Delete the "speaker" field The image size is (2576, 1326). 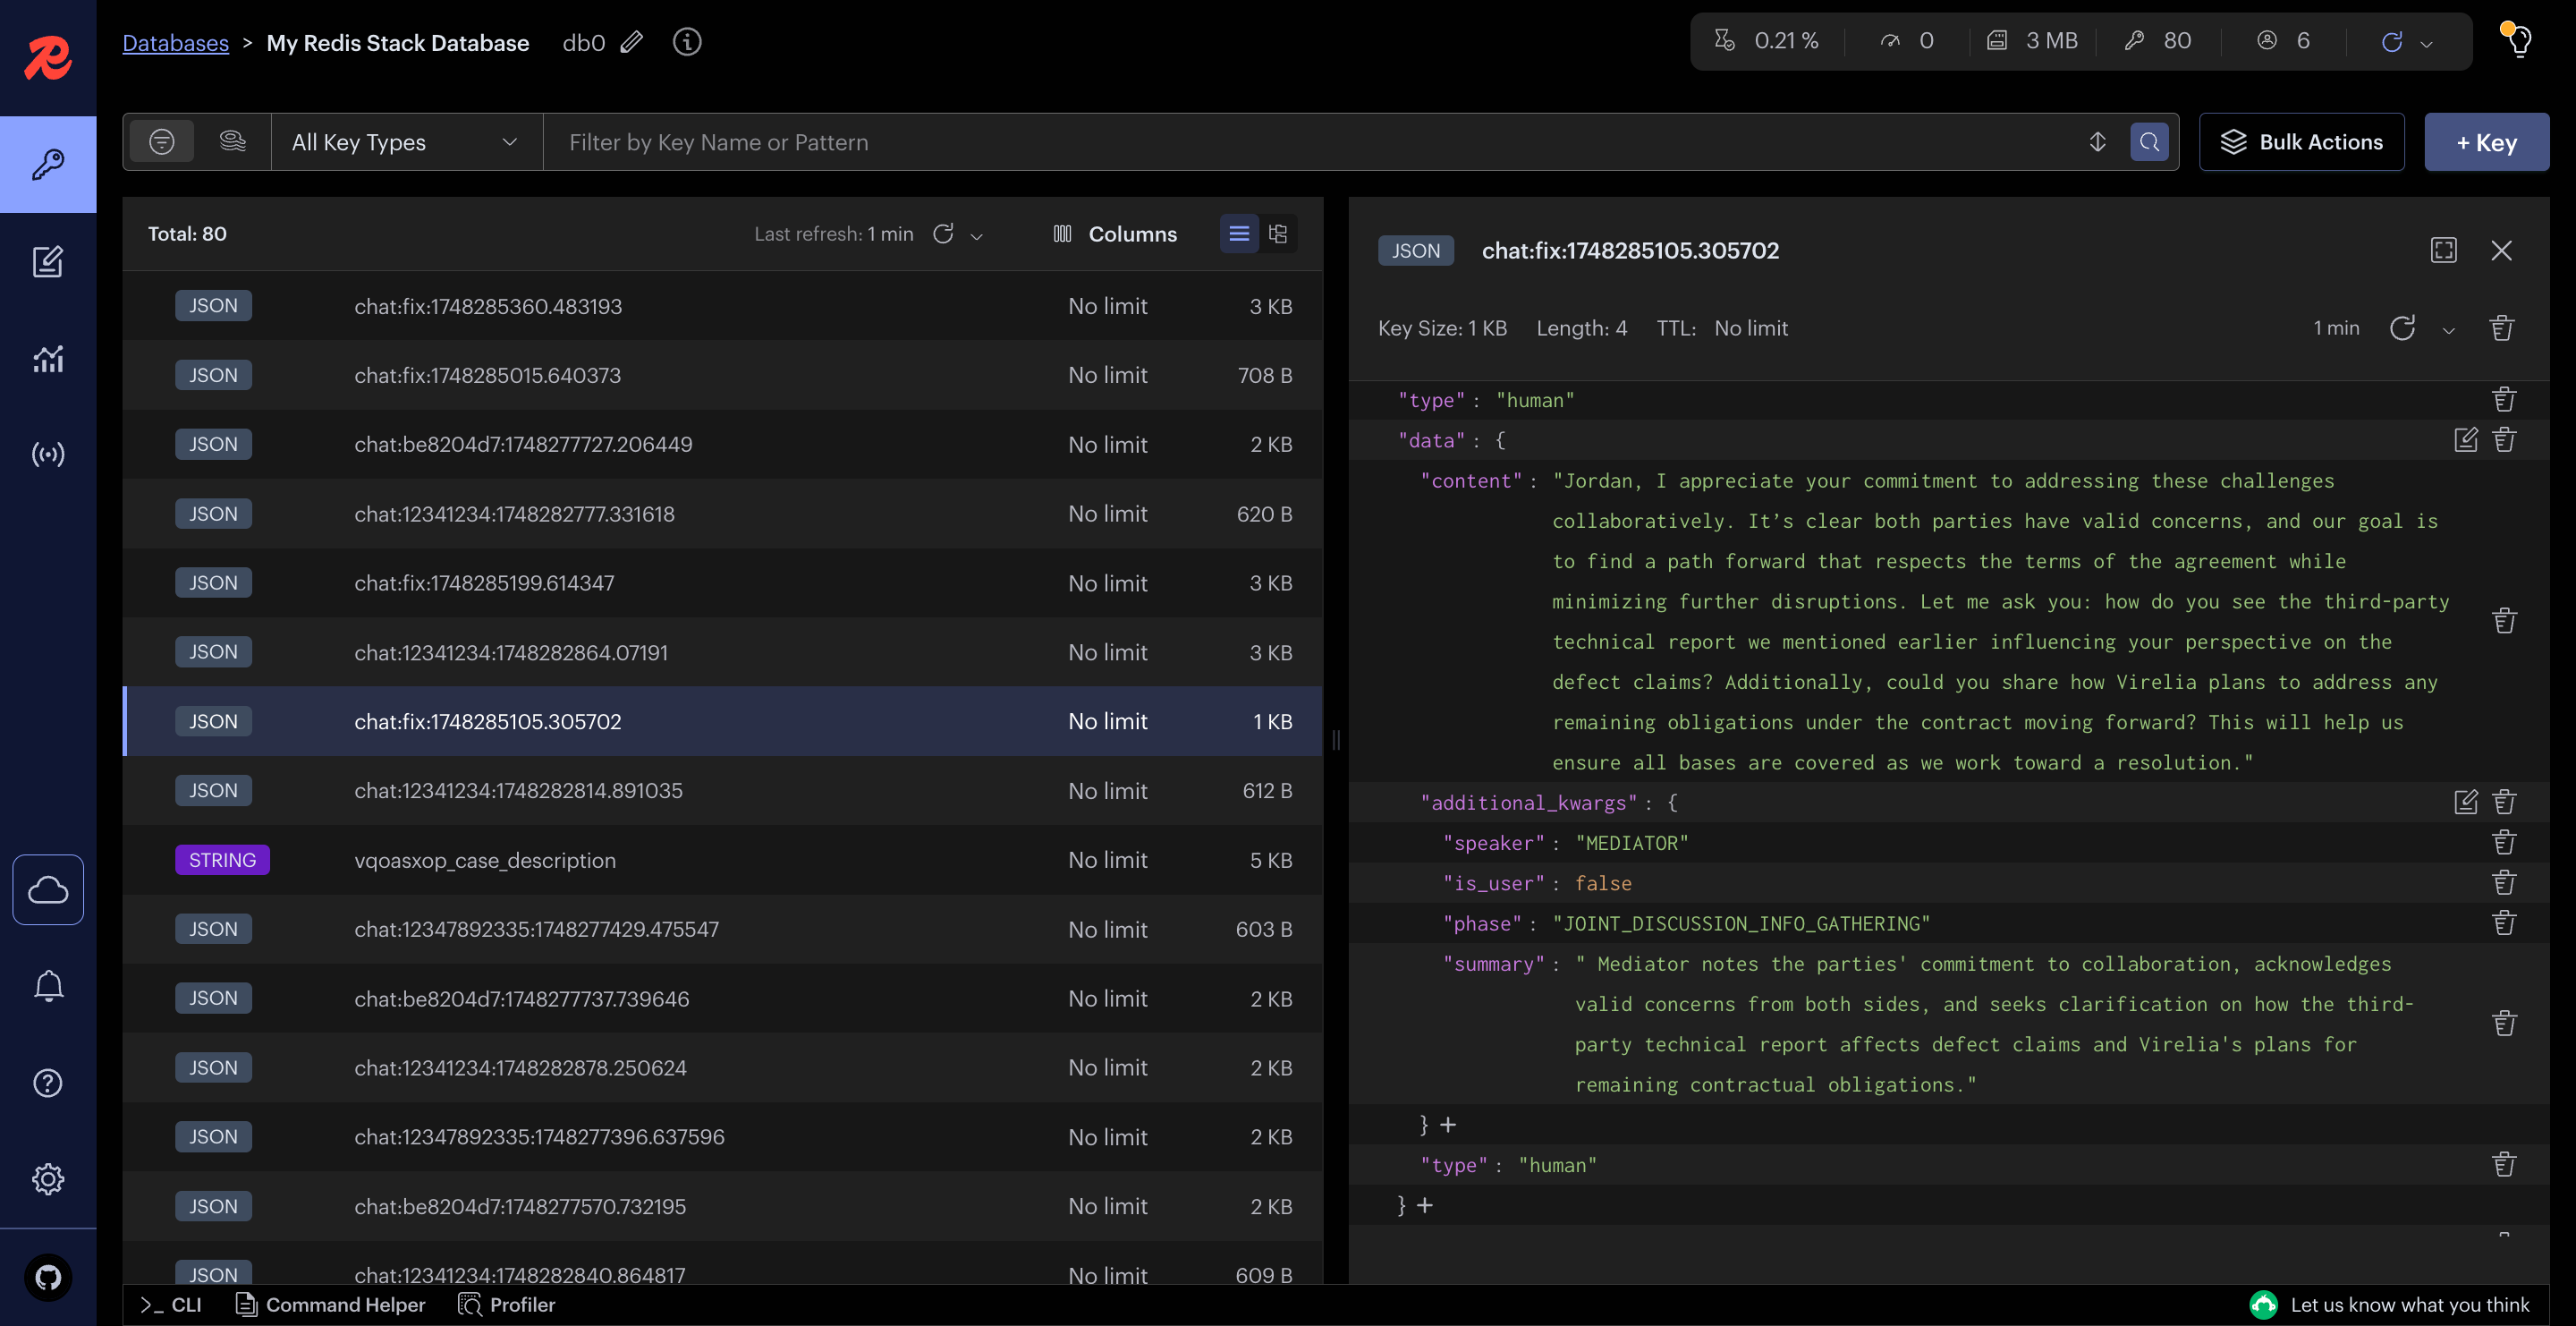tap(2504, 843)
